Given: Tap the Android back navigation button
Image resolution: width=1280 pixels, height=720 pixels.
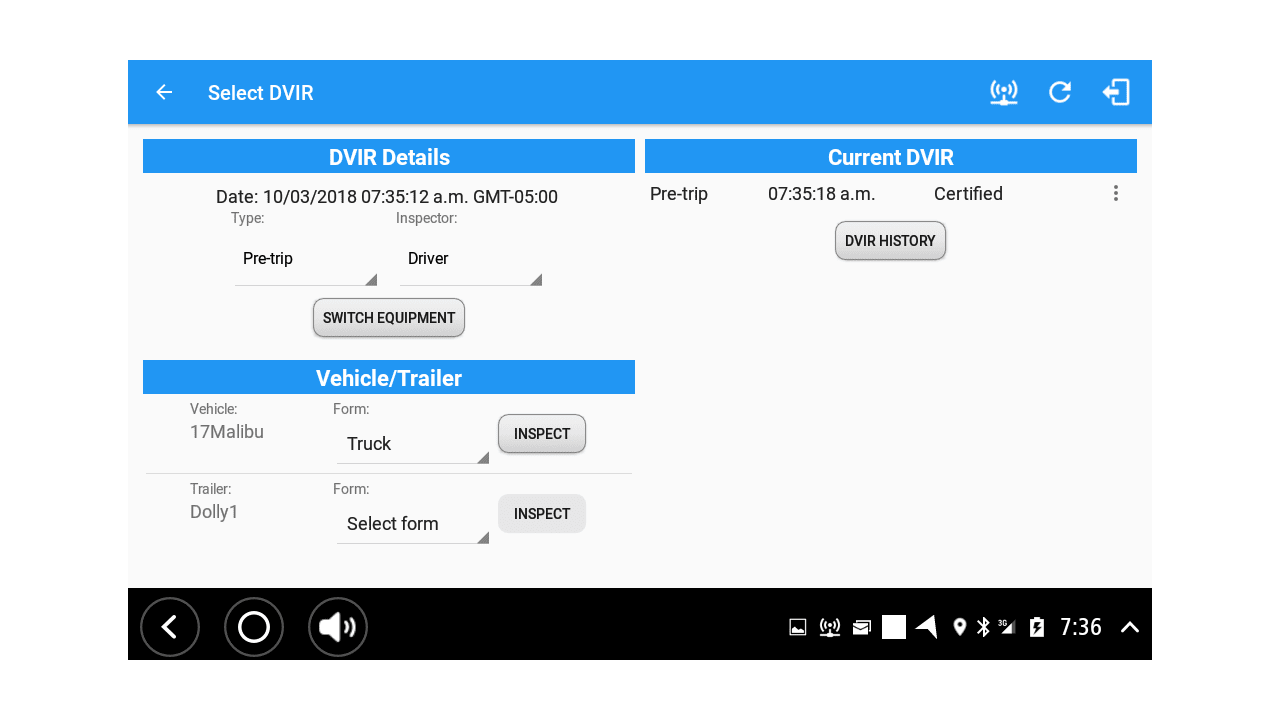Looking at the screenshot, I should (170, 627).
